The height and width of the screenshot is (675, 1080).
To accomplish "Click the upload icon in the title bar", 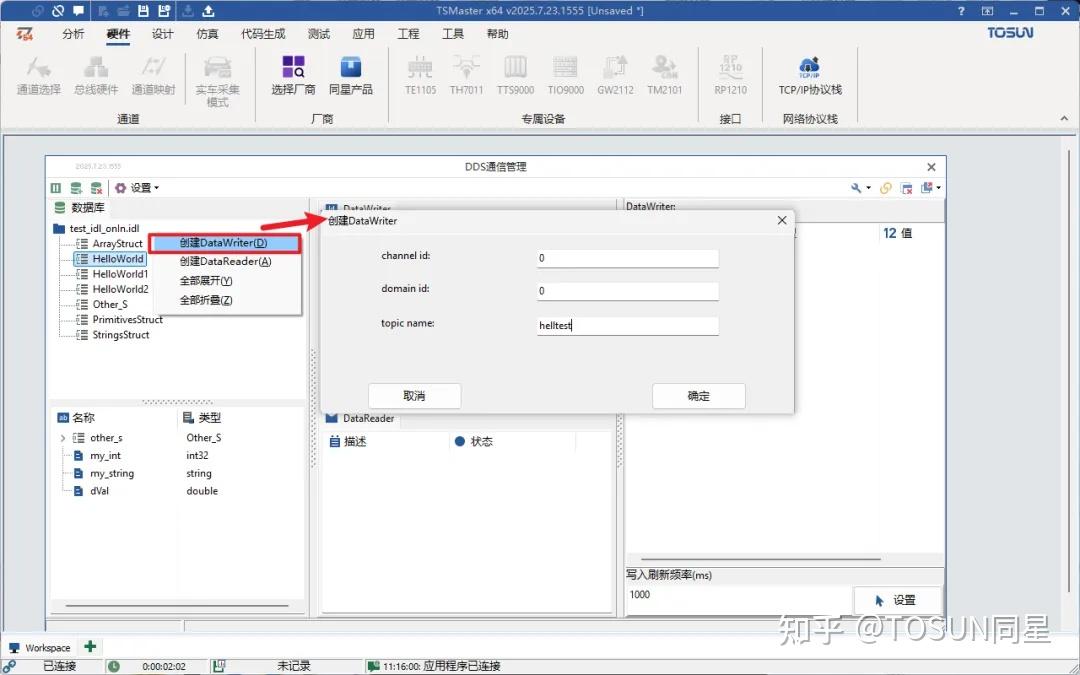I will [208, 10].
